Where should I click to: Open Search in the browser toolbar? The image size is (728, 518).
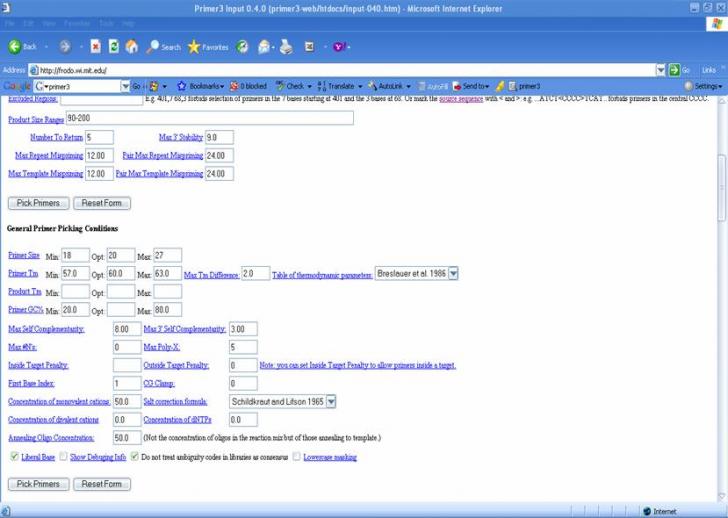[163, 47]
